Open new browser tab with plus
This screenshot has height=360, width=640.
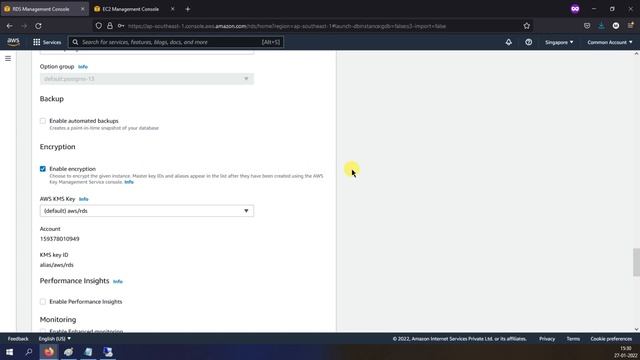(x=188, y=9)
